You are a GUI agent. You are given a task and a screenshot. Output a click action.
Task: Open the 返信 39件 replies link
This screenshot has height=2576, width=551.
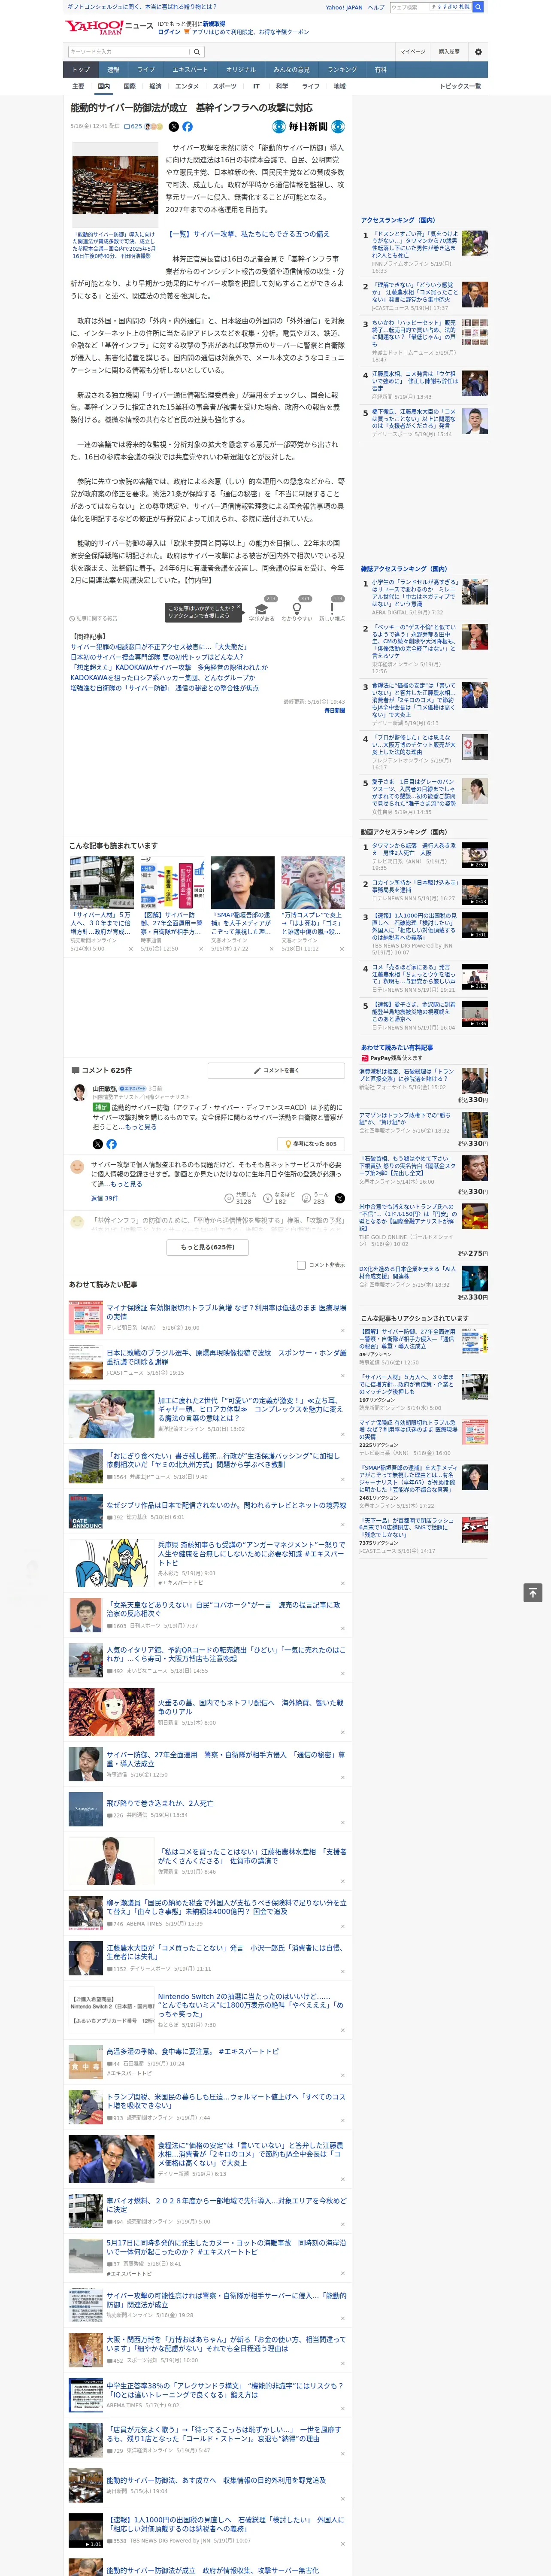pyautogui.click(x=104, y=1198)
